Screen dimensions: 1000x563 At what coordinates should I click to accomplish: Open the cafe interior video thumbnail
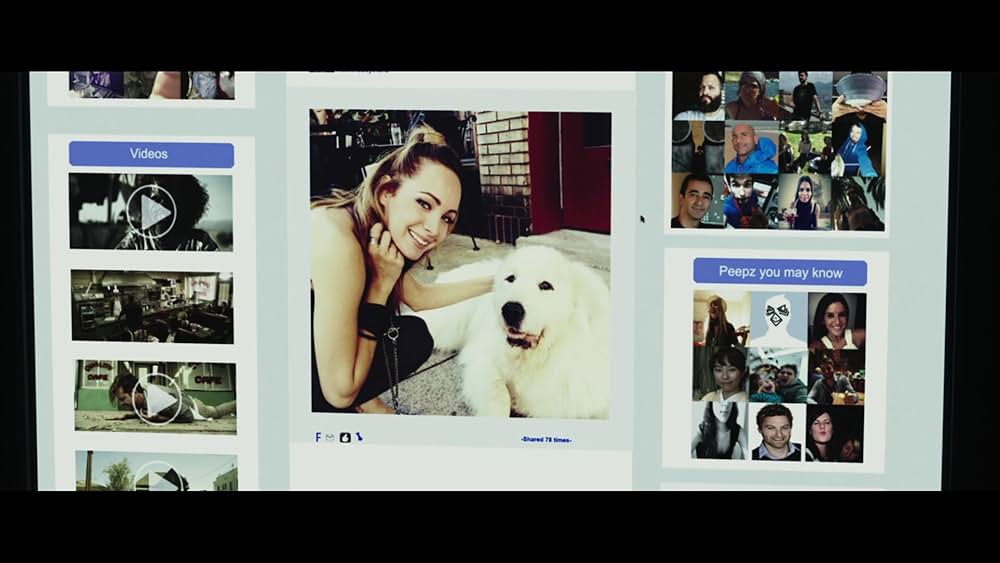pyautogui.click(x=152, y=306)
